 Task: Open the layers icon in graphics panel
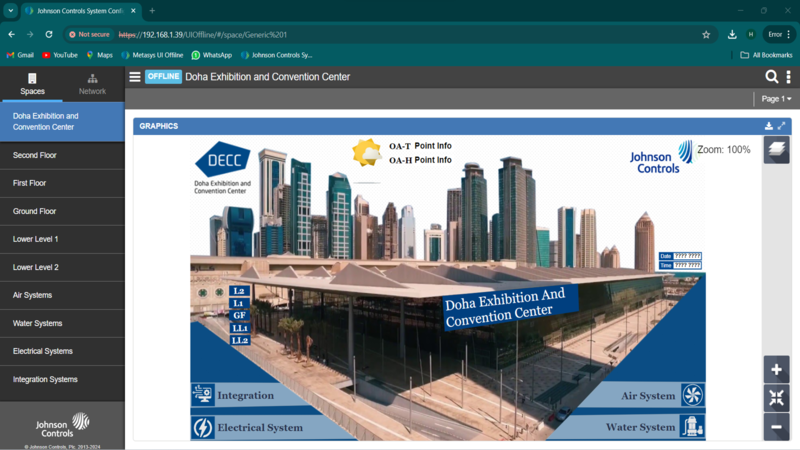pos(776,150)
